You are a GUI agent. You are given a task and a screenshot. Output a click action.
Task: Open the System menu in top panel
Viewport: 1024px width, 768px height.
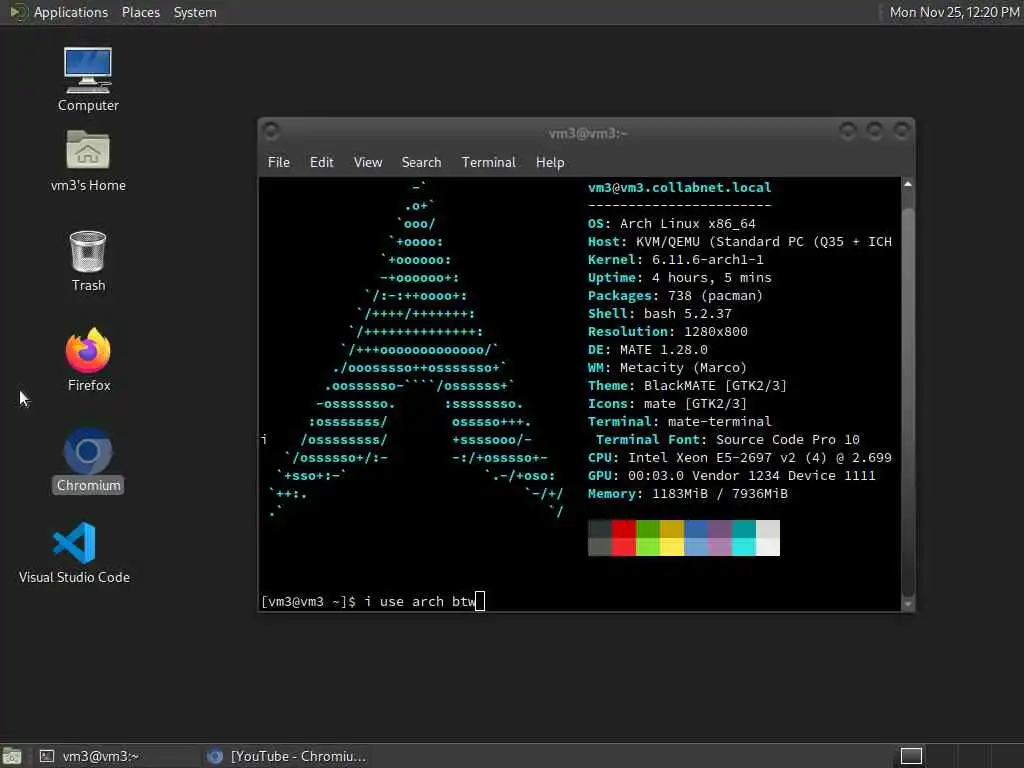(195, 12)
